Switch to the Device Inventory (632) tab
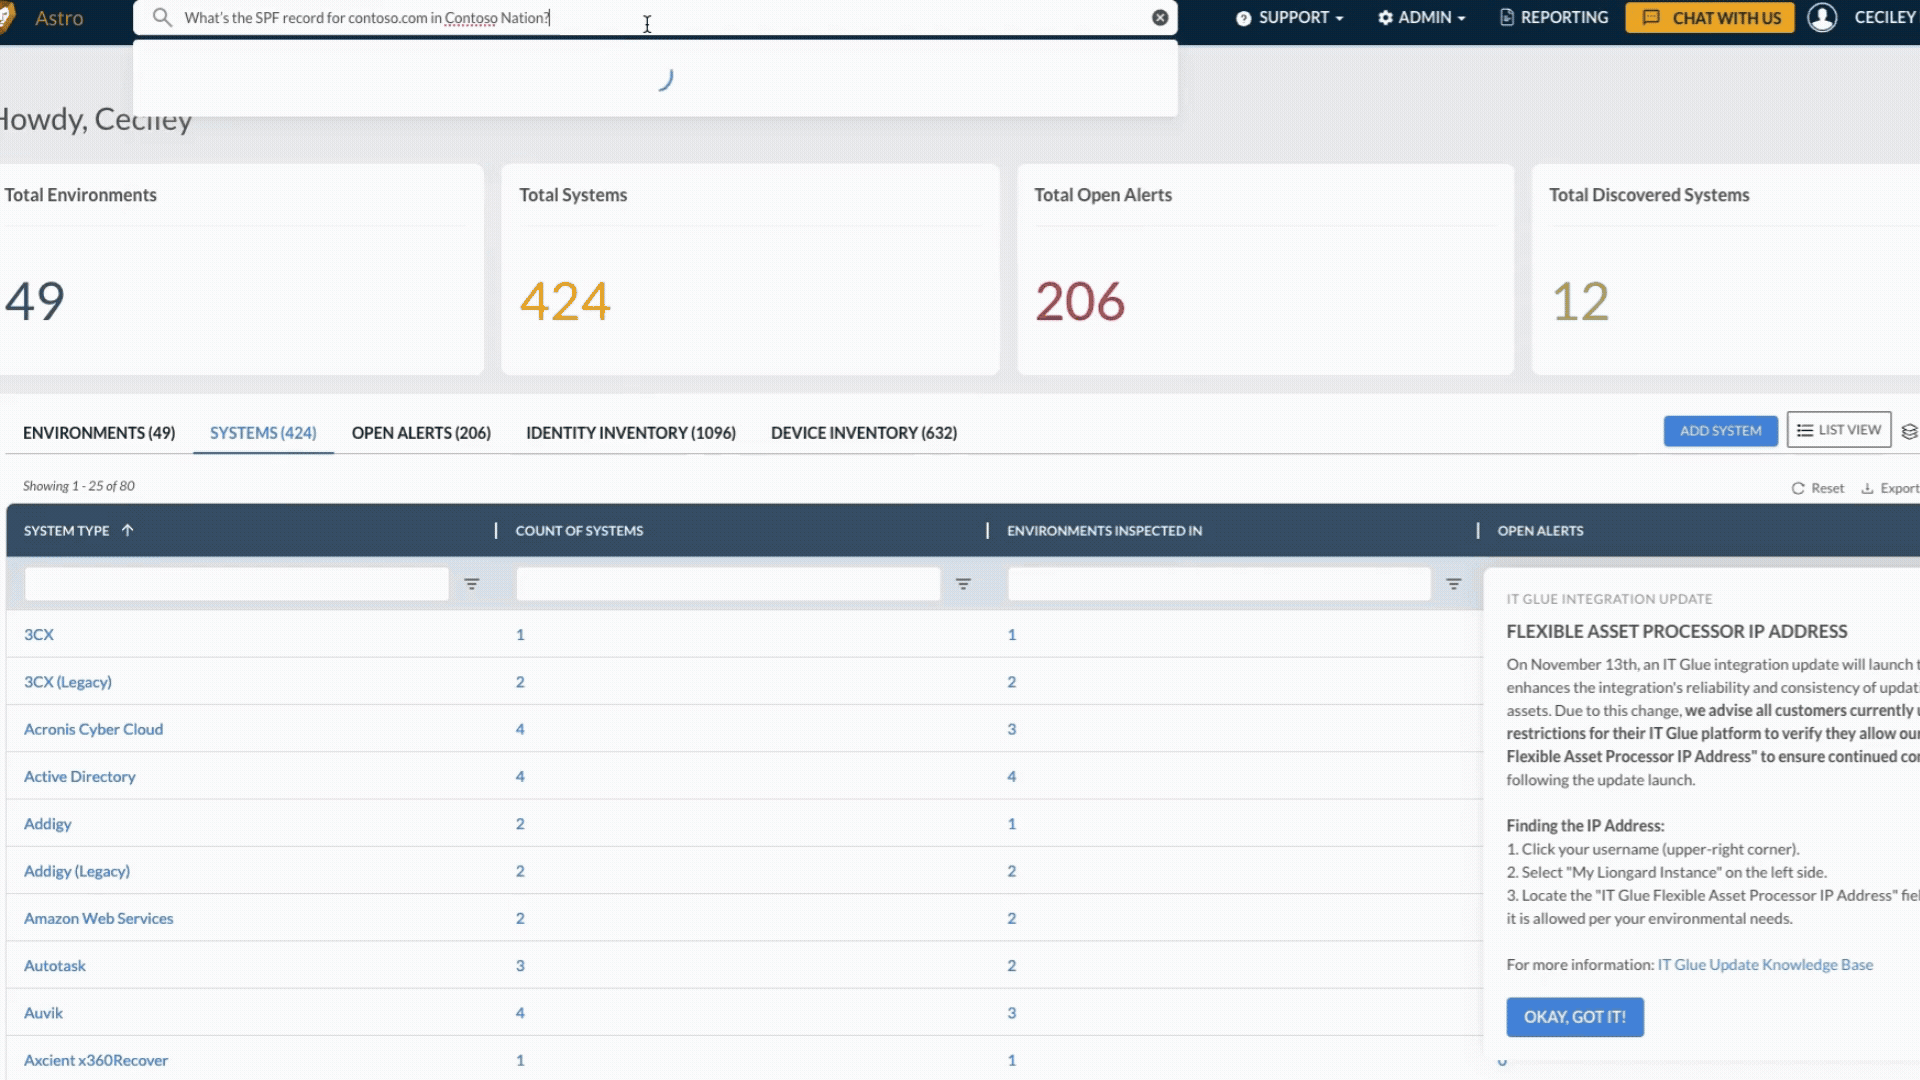 tap(863, 433)
